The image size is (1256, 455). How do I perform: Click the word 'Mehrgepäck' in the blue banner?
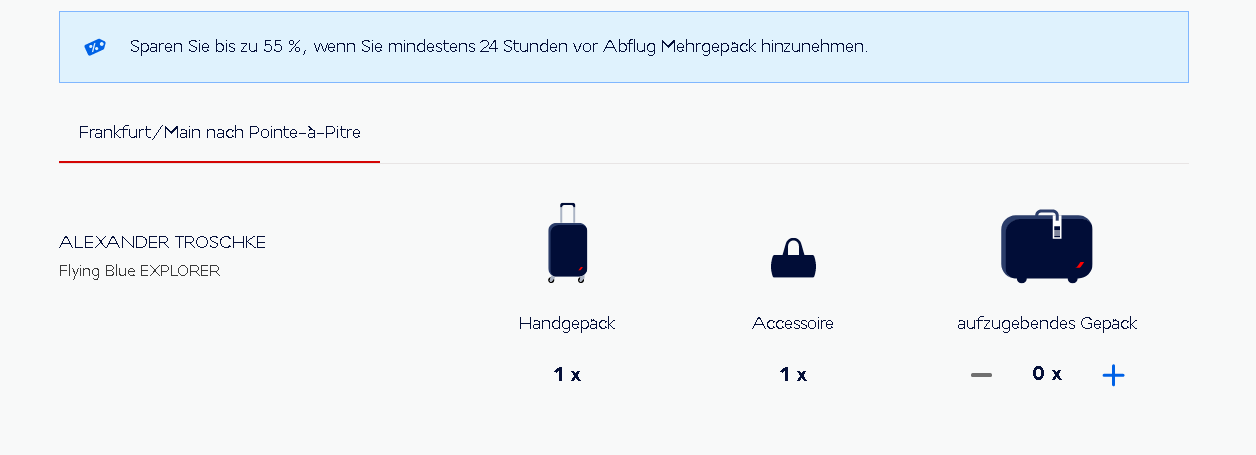(708, 47)
